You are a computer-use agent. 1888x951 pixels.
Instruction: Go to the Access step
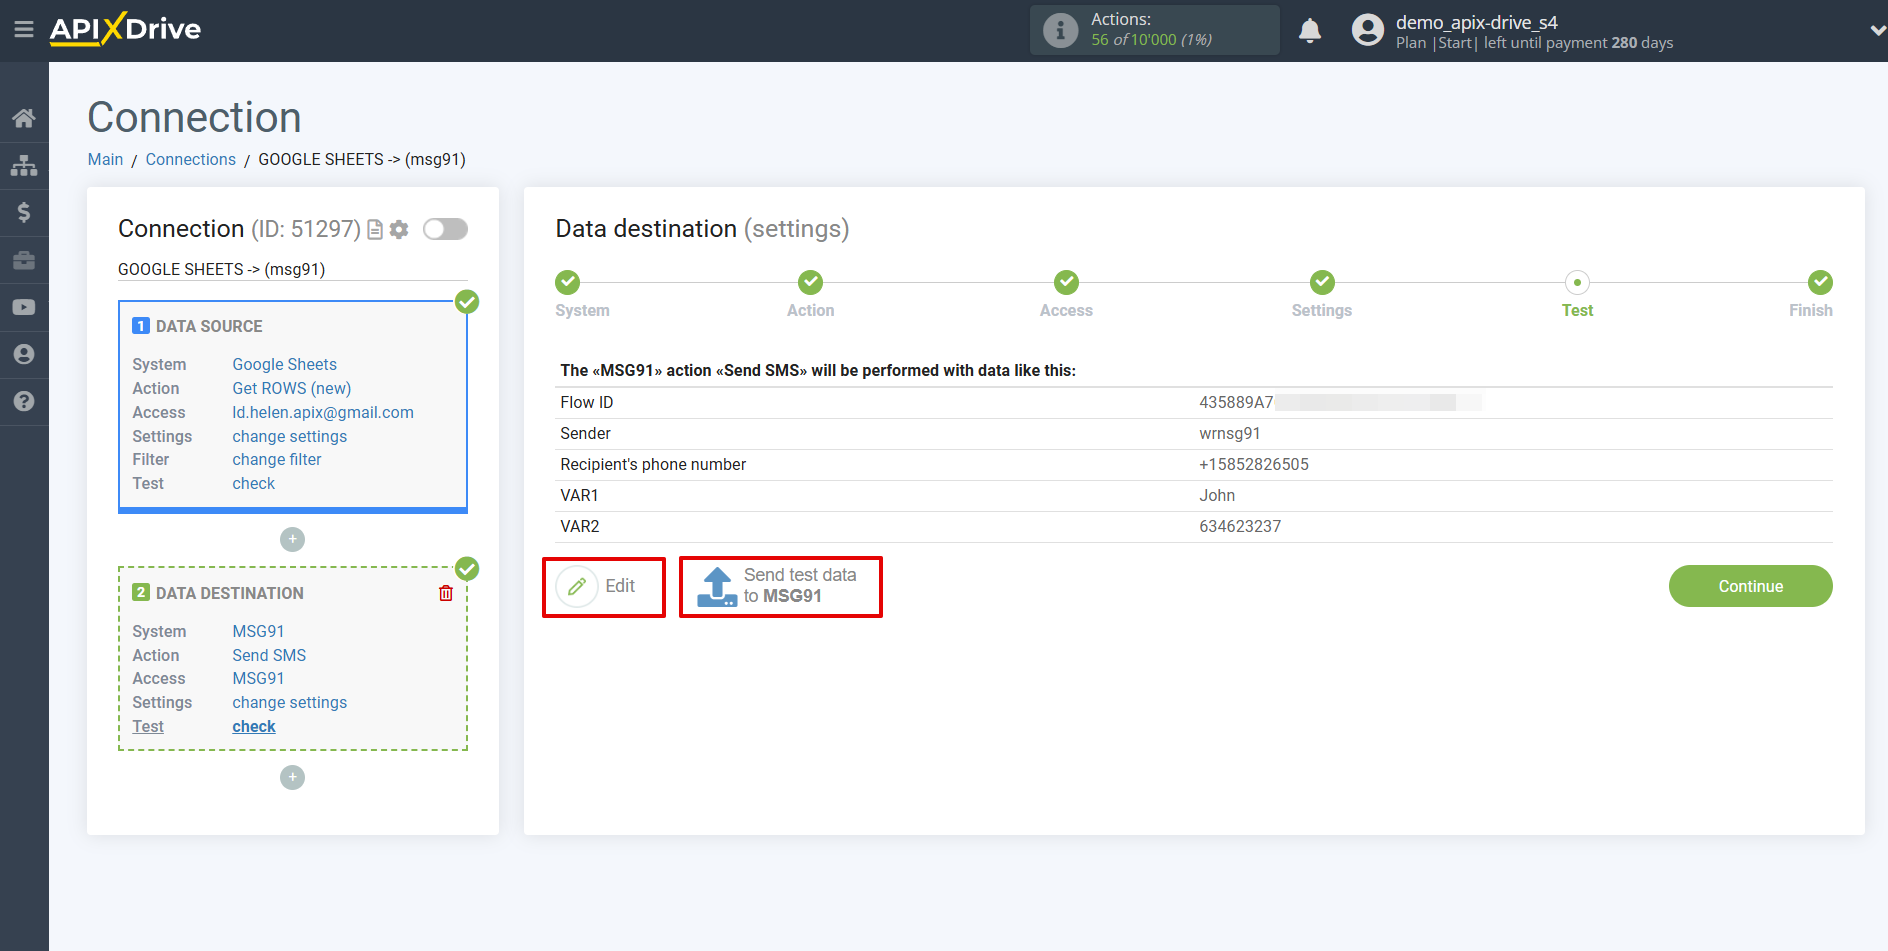tap(1066, 282)
